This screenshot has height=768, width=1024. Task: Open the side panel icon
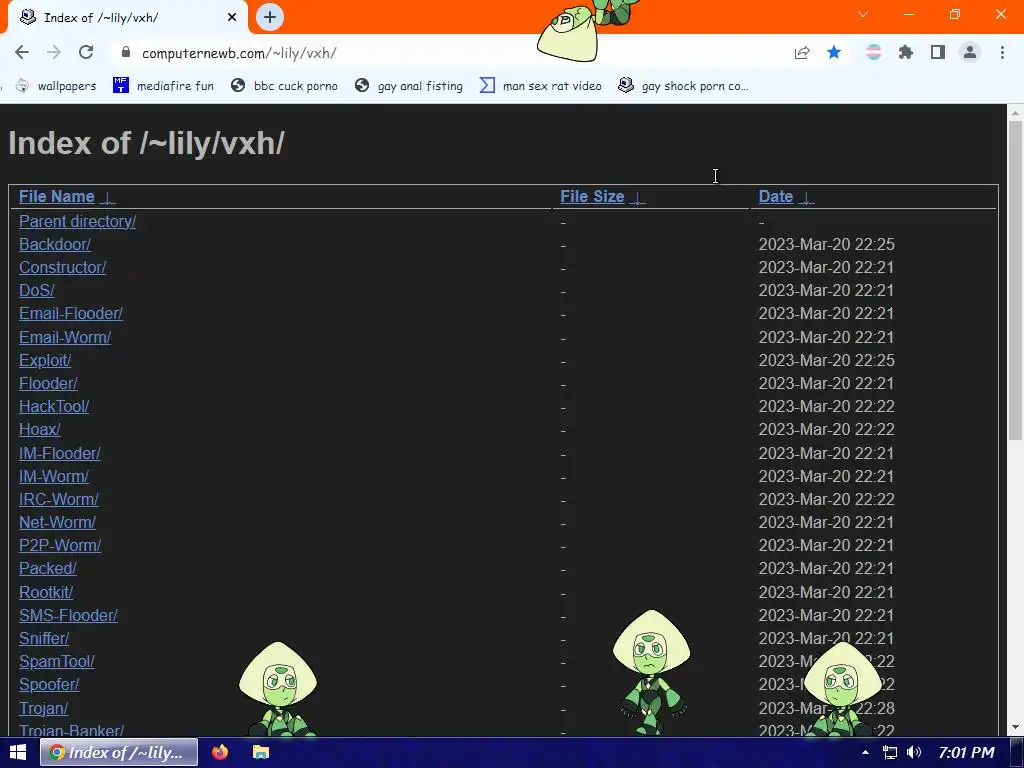click(938, 52)
